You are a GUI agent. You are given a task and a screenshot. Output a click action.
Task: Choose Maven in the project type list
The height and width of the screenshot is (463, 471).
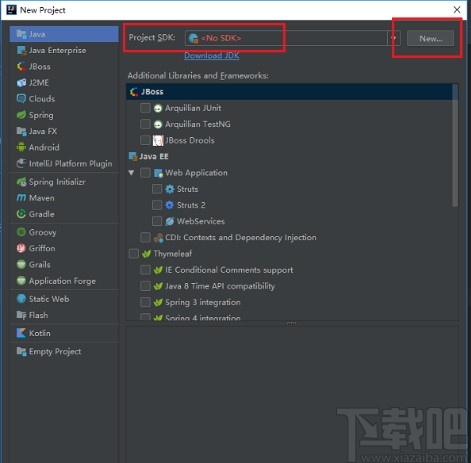(64, 198)
